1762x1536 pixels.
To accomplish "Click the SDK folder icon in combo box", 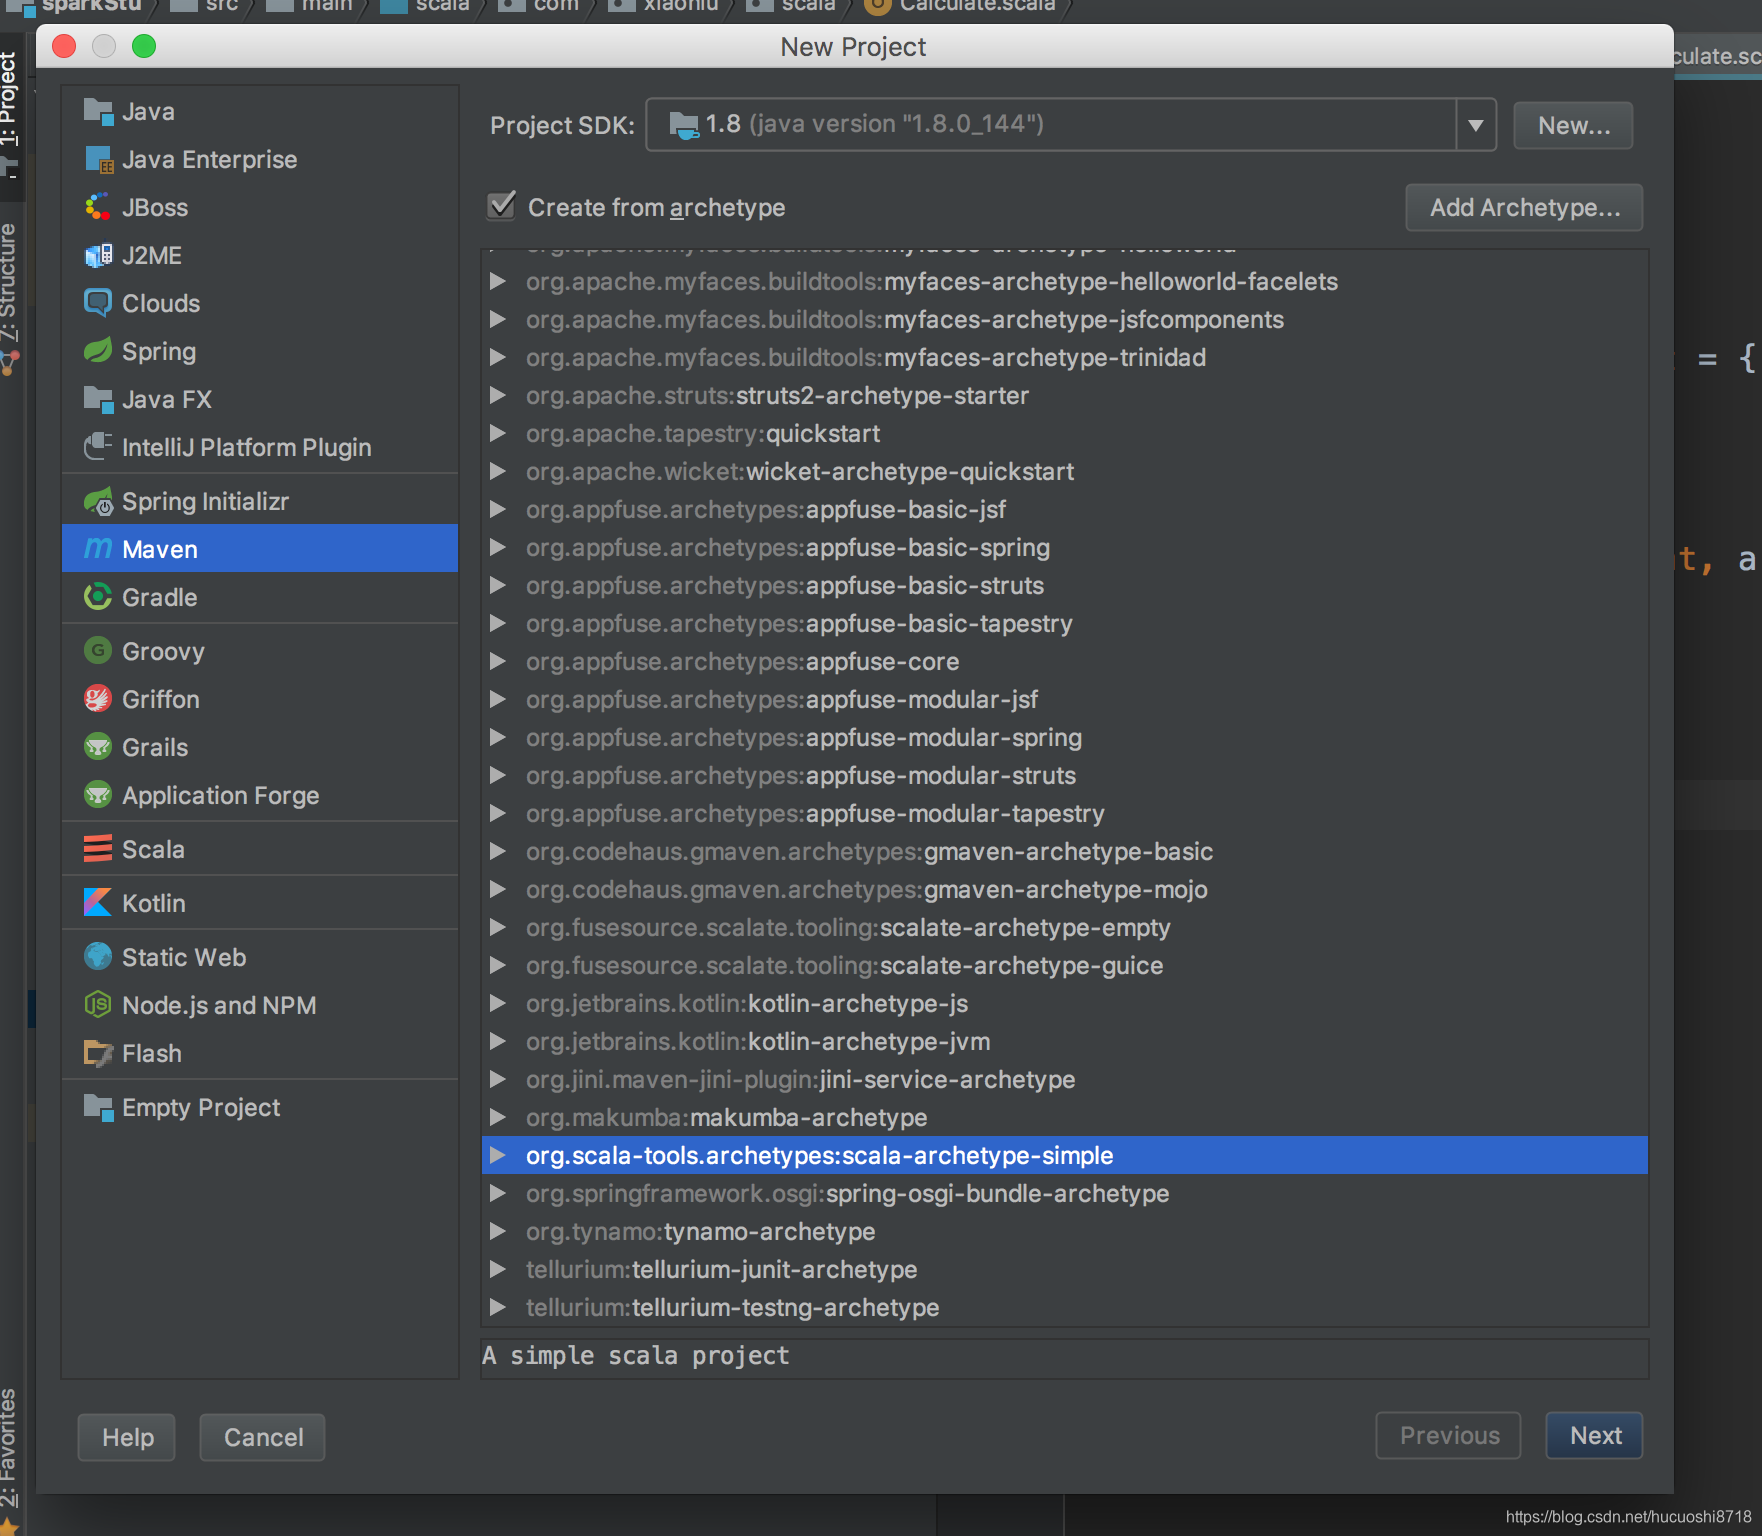I will pyautogui.click(x=684, y=125).
